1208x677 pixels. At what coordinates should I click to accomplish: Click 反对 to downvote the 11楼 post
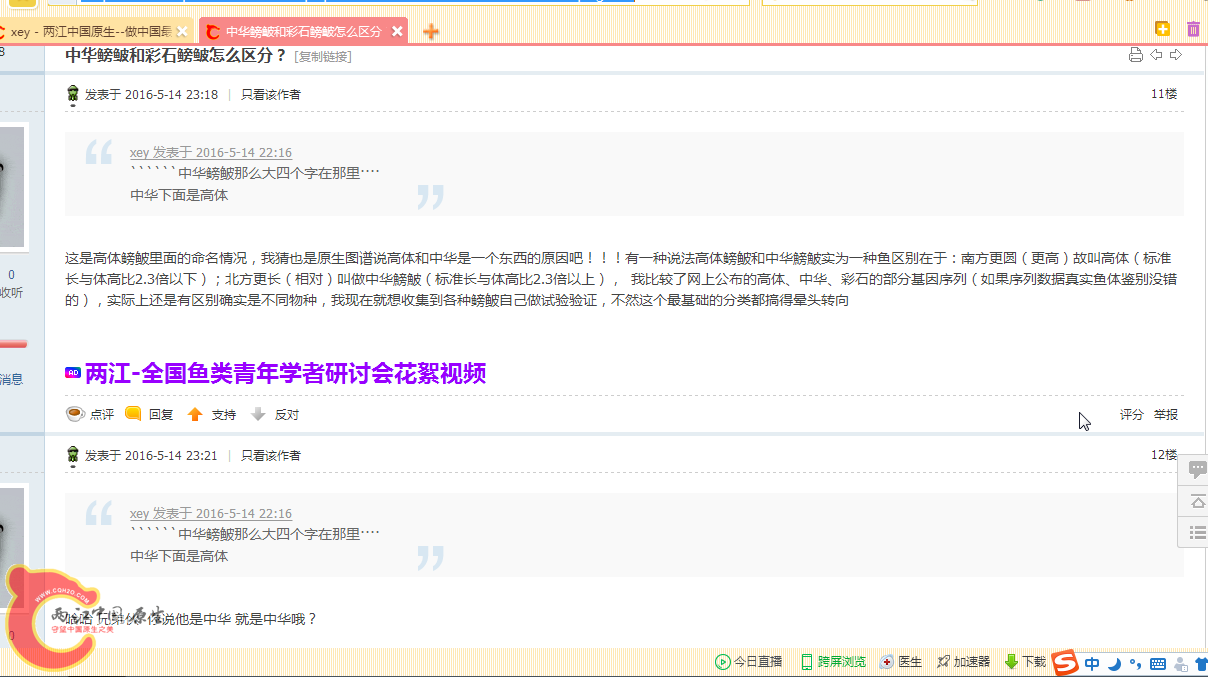click(287, 414)
